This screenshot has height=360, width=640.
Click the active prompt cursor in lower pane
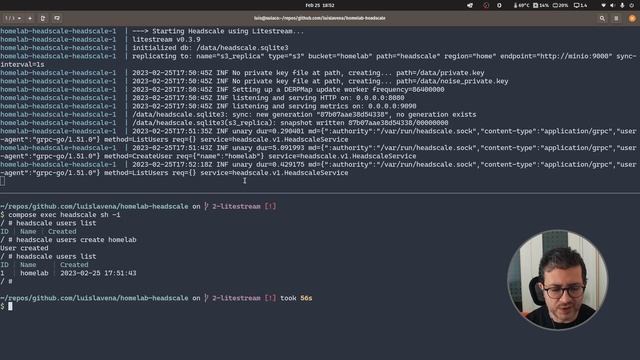[x=10, y=307]
